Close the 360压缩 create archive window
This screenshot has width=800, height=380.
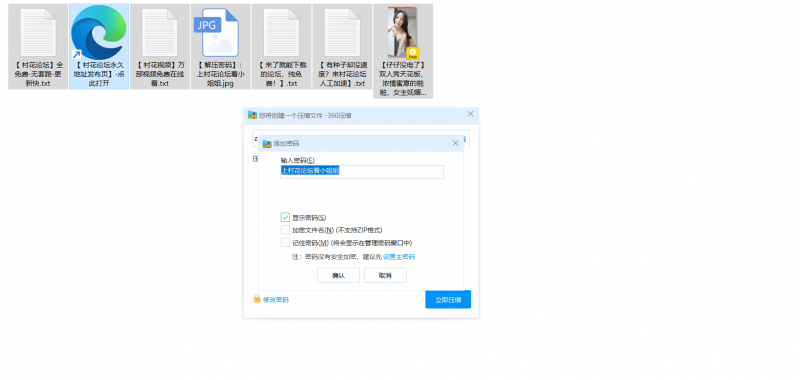tap(470, 114)
